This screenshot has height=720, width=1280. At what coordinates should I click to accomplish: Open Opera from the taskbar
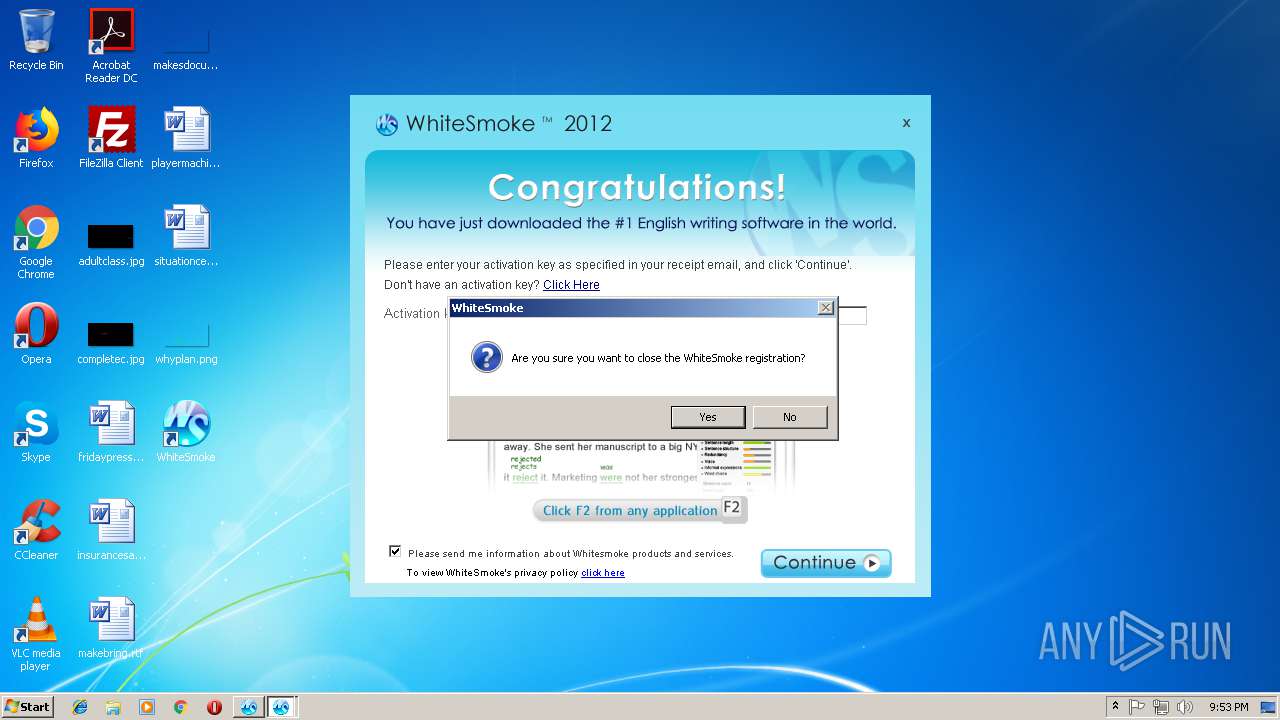tap(214, 707)
